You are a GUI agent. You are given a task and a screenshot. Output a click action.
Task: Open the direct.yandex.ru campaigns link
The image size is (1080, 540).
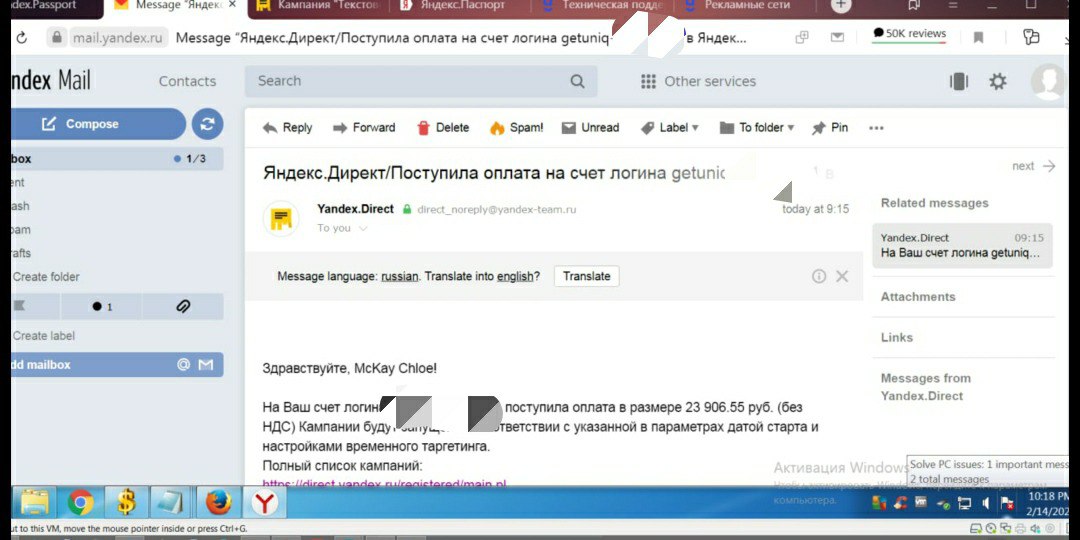(384, 484)
